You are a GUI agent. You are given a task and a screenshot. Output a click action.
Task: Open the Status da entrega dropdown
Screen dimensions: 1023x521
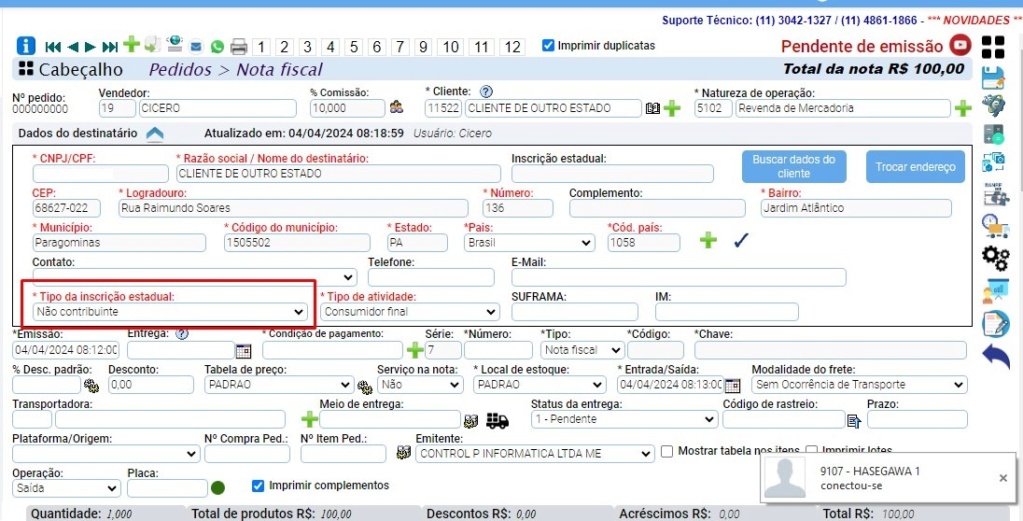pos(624,419)
